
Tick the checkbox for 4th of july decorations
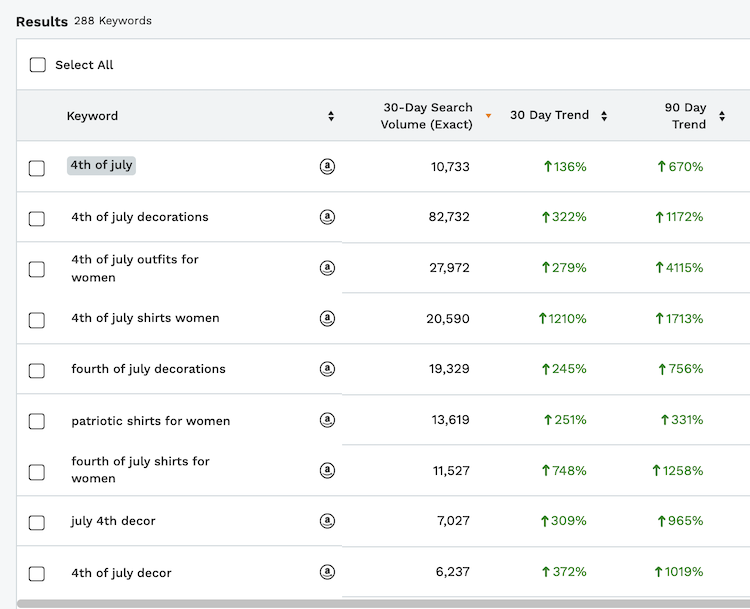(x=37, y=219)
